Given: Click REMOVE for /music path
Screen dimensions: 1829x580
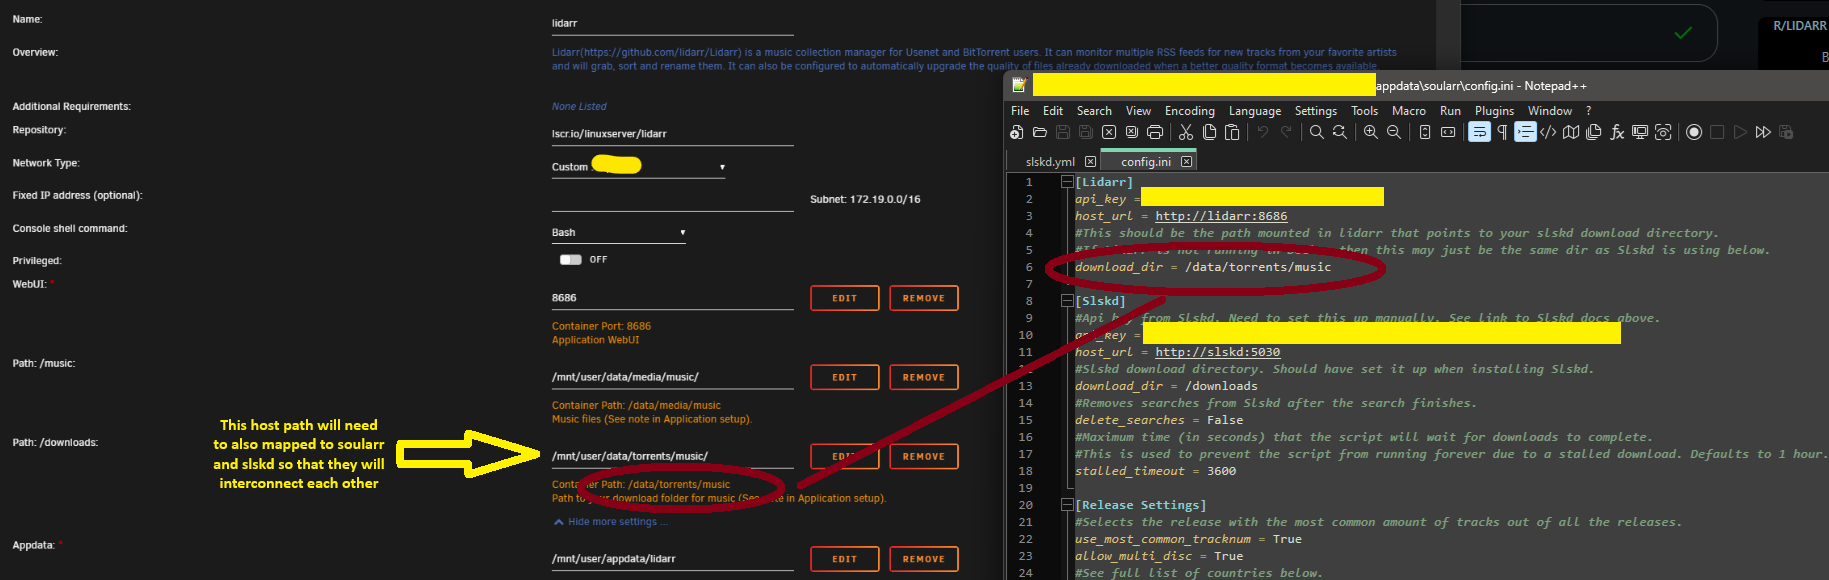Looking at the screenshot, I should click(x=924, y=377).
